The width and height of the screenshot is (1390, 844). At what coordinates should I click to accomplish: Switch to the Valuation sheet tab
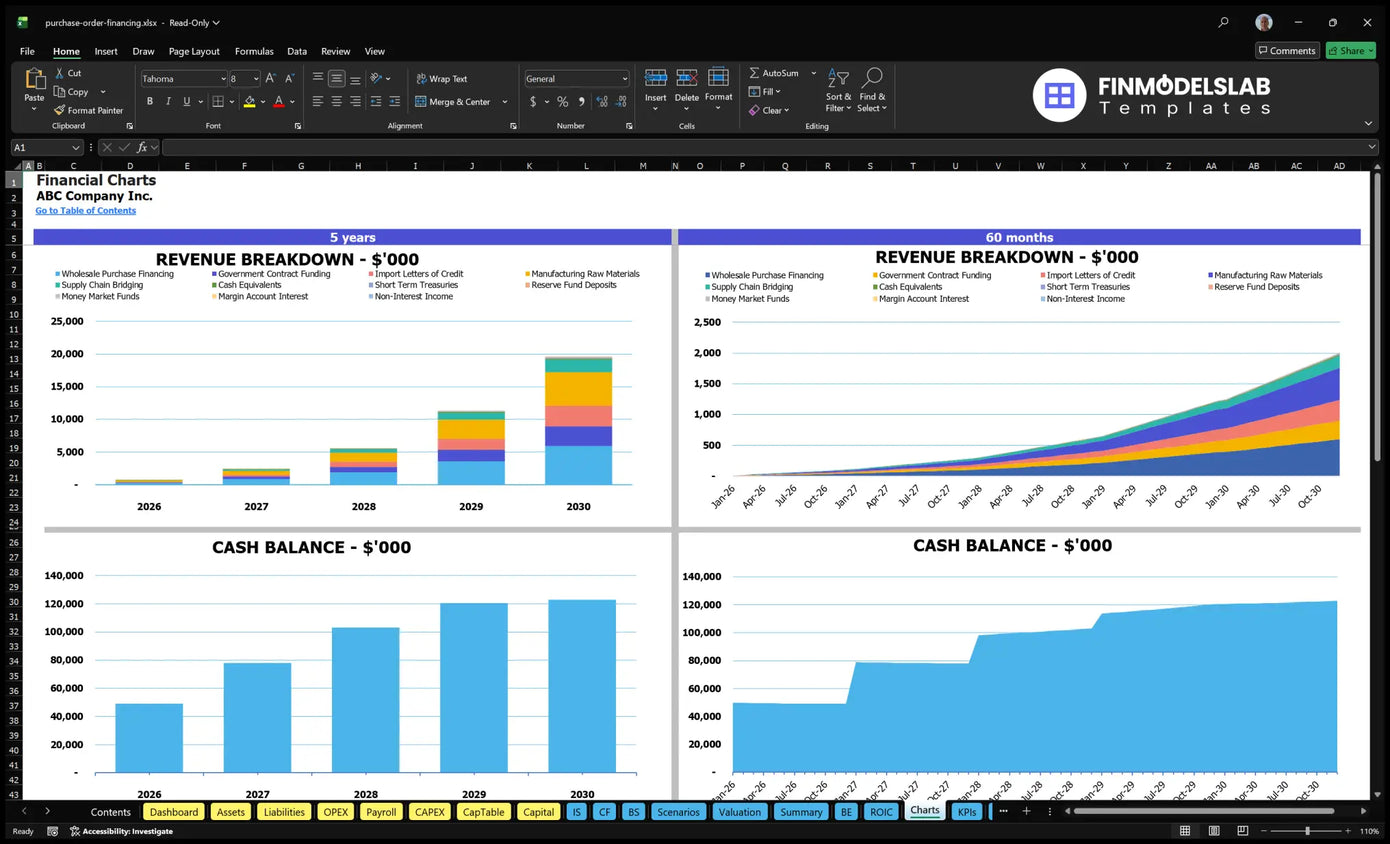pyautogui.click(x=740, y=812)
